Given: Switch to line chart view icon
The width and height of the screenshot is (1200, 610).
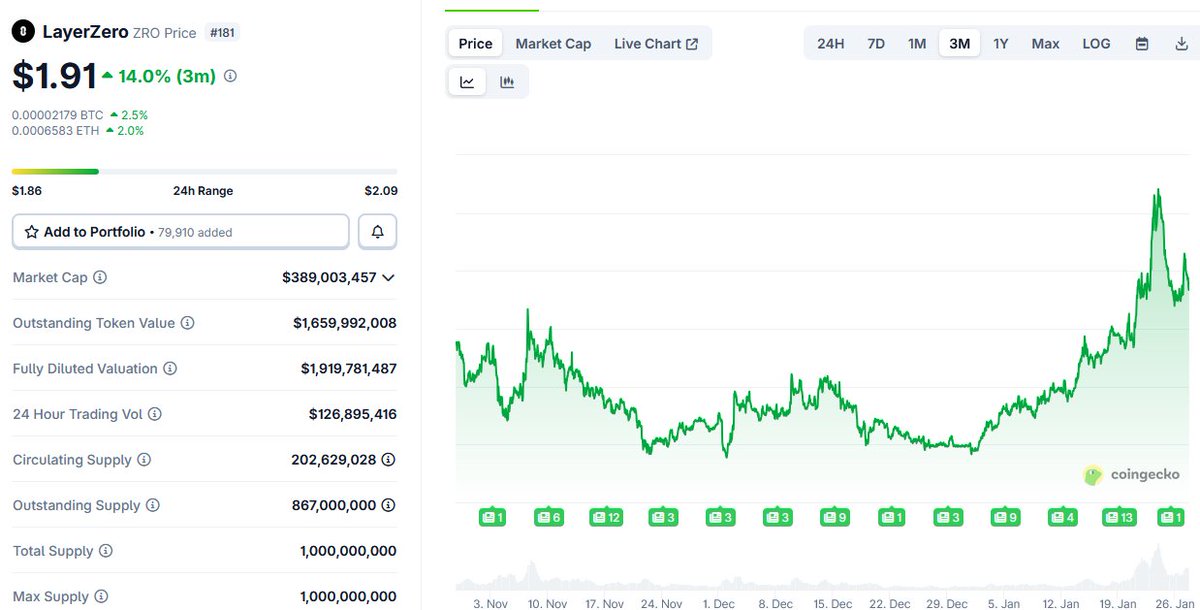Looking at the screenshot, I should (467, 82).
